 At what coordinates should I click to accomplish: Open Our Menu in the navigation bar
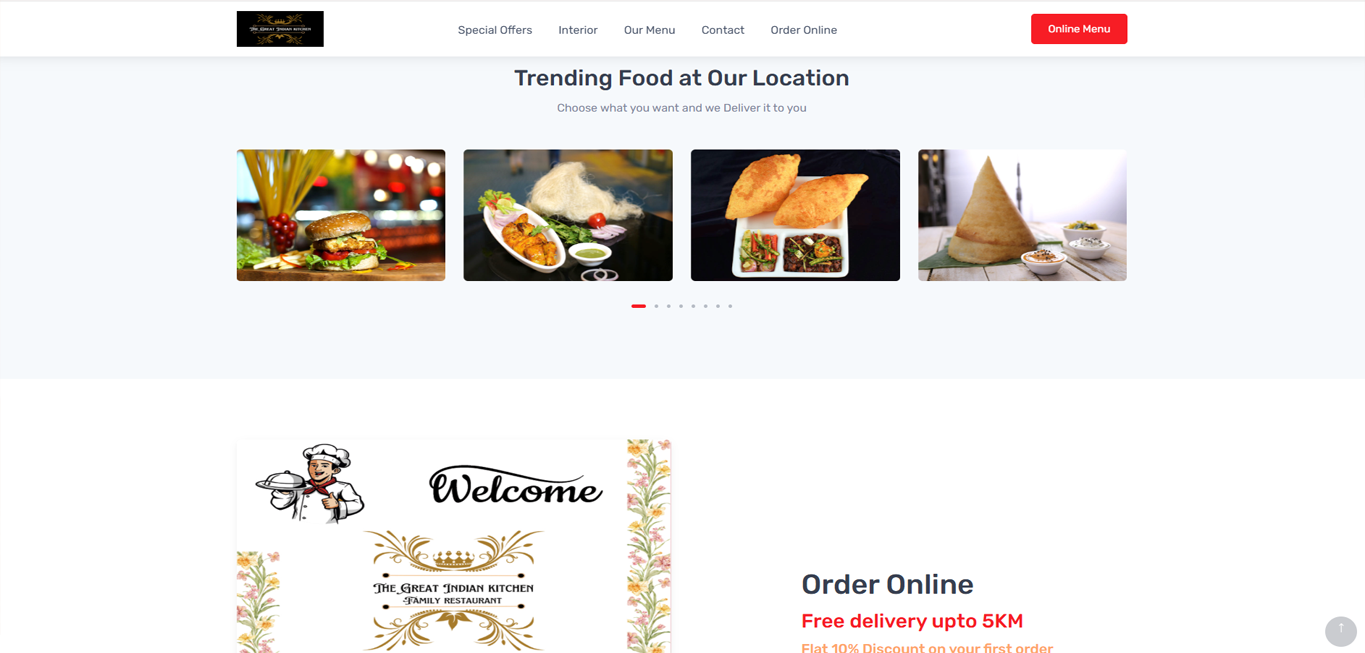649,30
